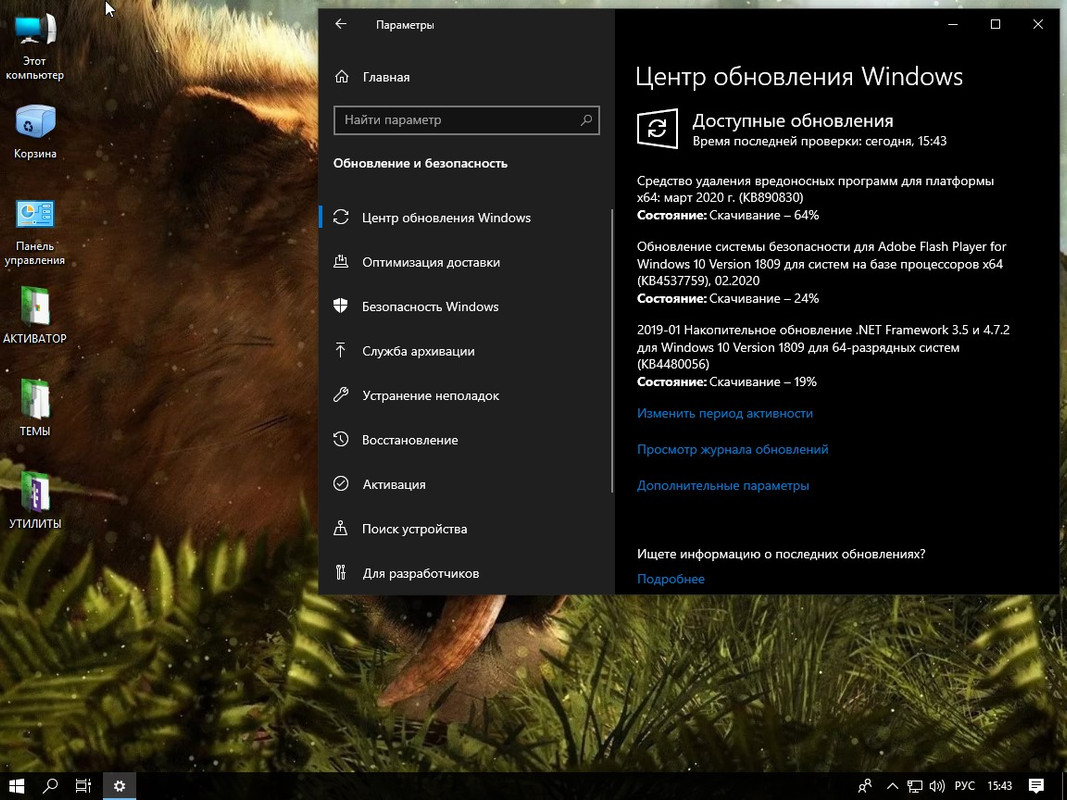This screenshot has width=1067, height=800.
Task: Click Settings gear on taskbar
Action: [119, 786]
